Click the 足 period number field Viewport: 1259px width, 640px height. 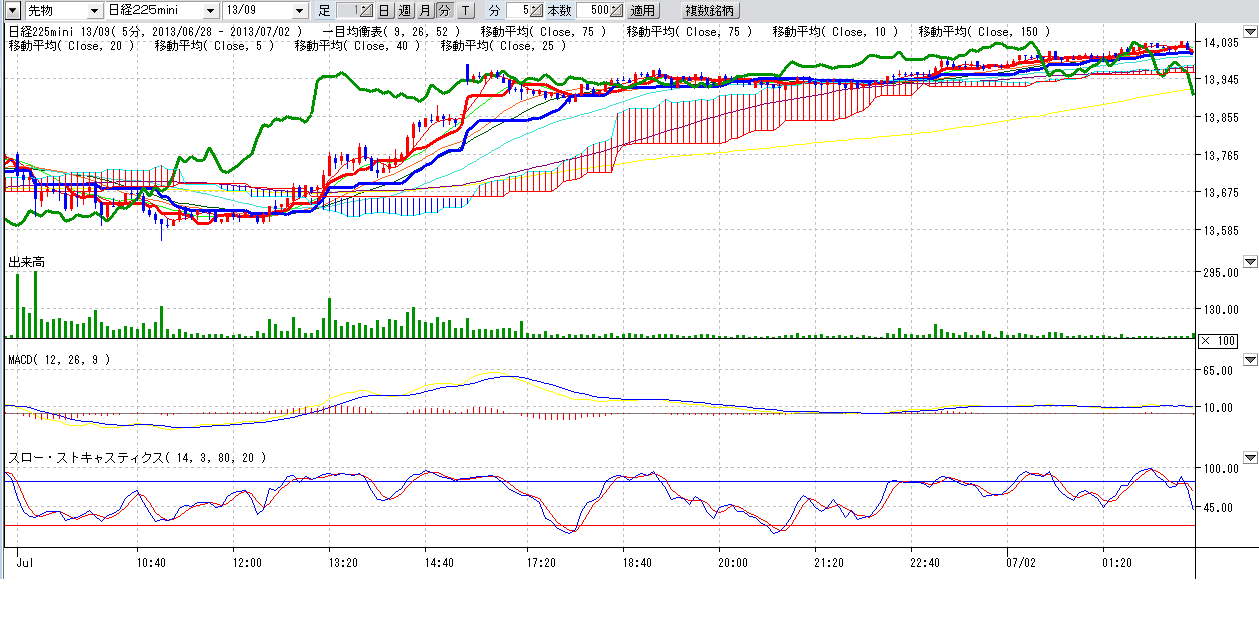tap(352, 11)
